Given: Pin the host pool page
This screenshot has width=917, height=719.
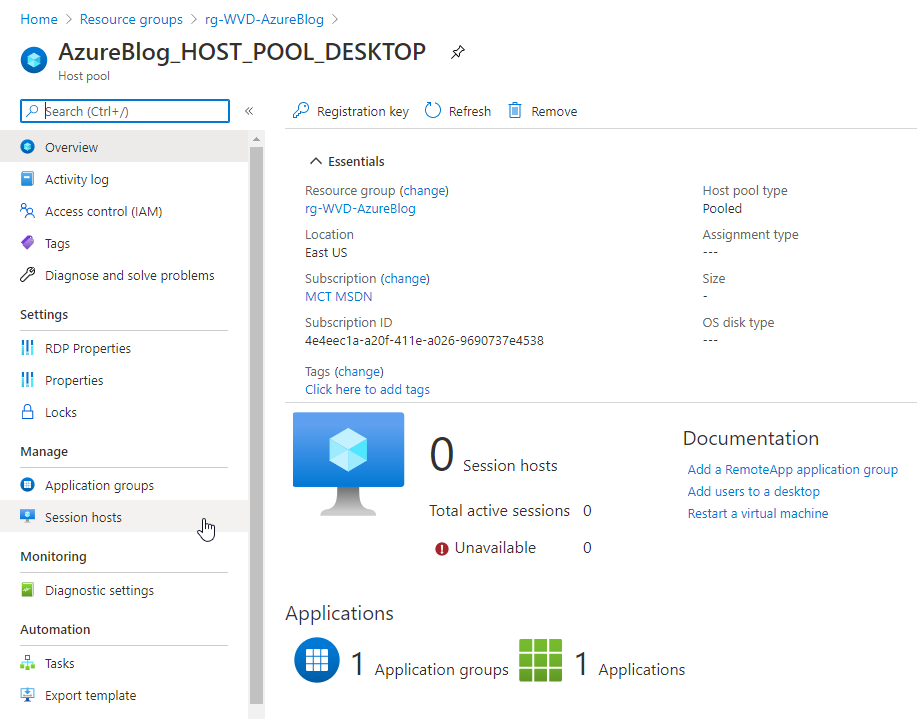Looking at the screenshot, I should (x=458, y=52).
